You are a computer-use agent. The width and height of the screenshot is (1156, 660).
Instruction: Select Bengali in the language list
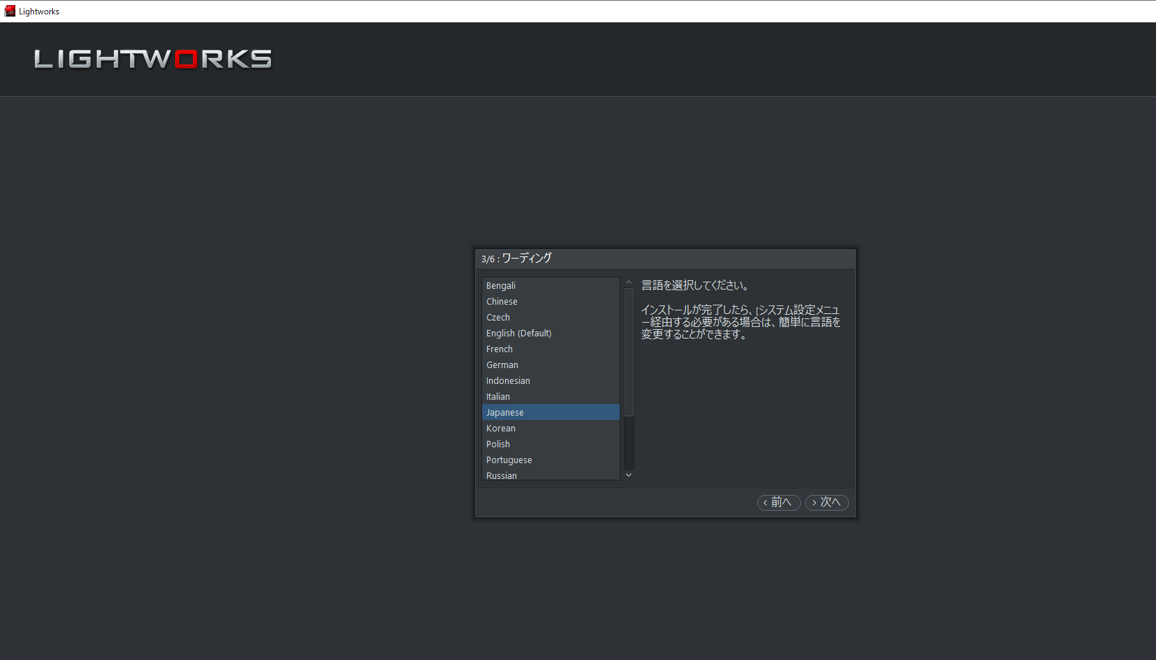click(x=551, y=285)
